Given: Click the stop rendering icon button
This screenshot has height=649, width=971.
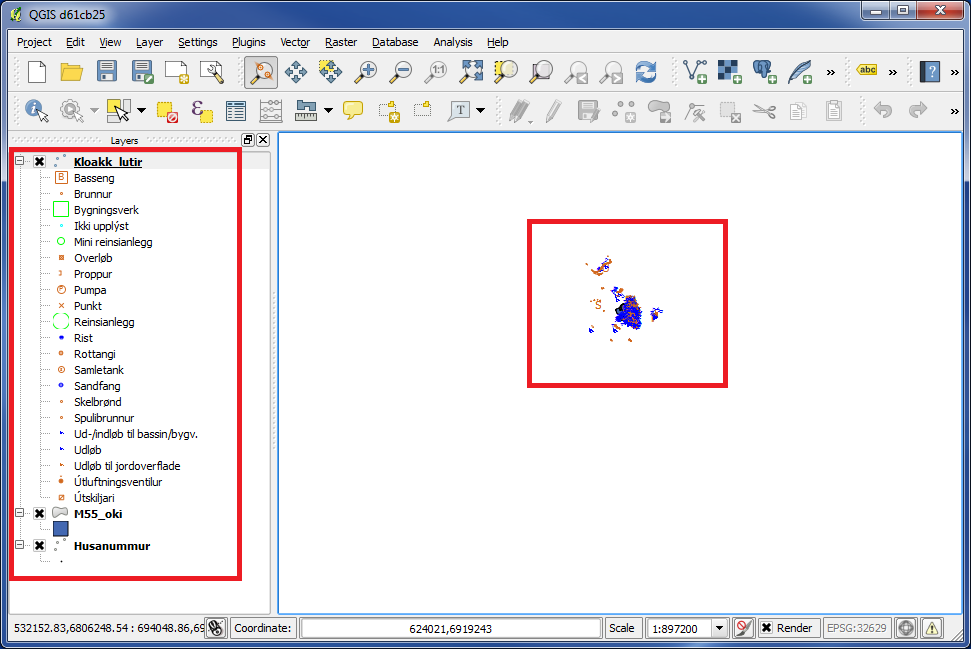Looking at the screenshot, I should pyautogui.click(x=743, y=628).
